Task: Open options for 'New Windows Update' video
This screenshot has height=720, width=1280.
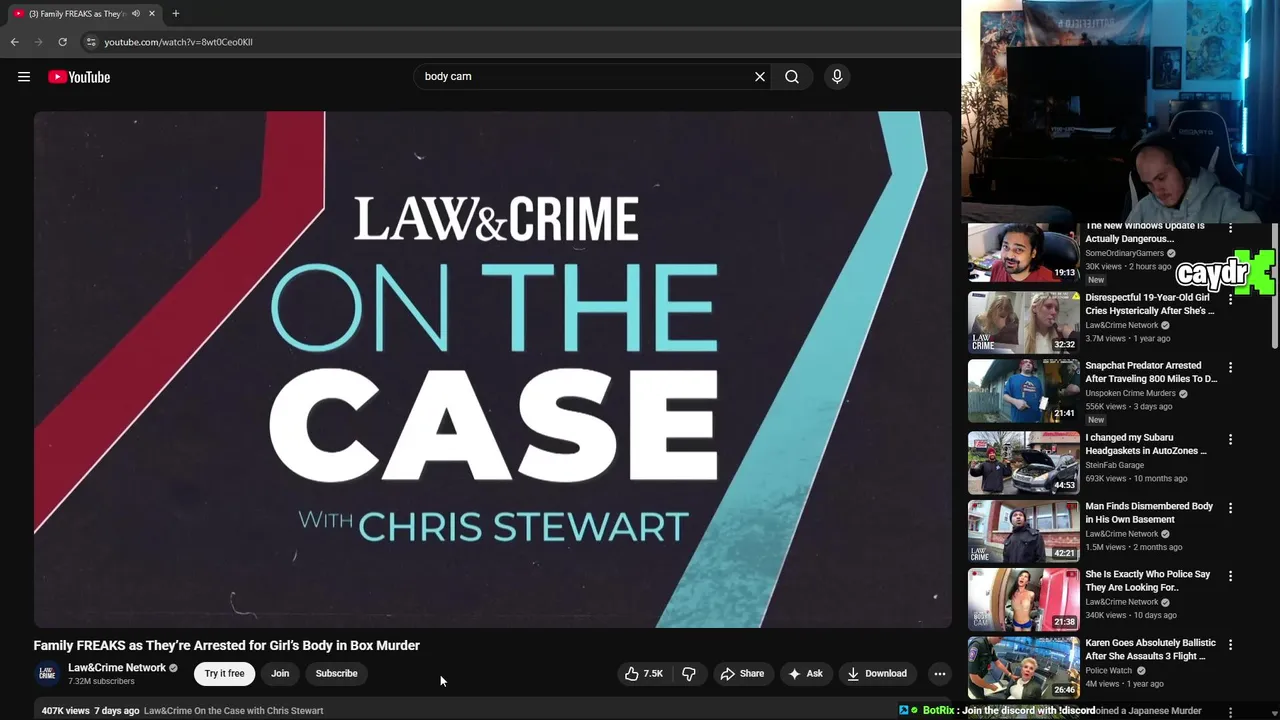Action: 1230,229
